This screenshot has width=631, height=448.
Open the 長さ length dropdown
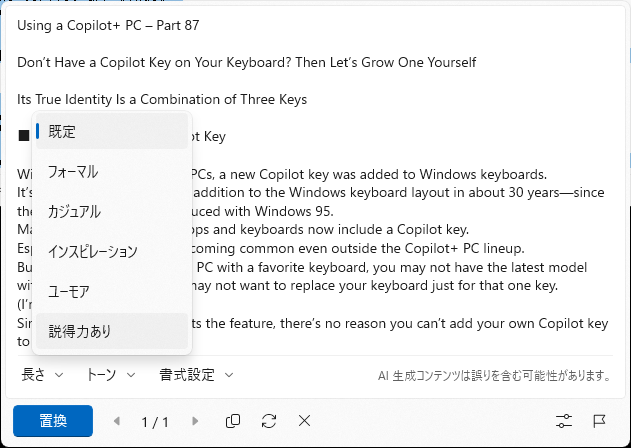(x=42, y=375)
